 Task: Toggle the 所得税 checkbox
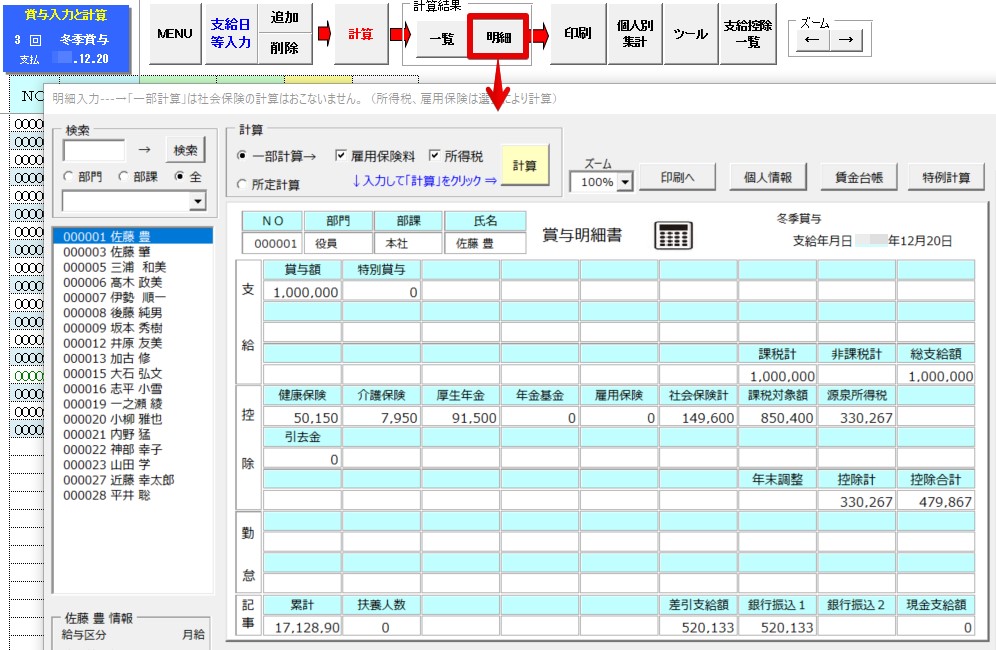(x=435, y=156)
